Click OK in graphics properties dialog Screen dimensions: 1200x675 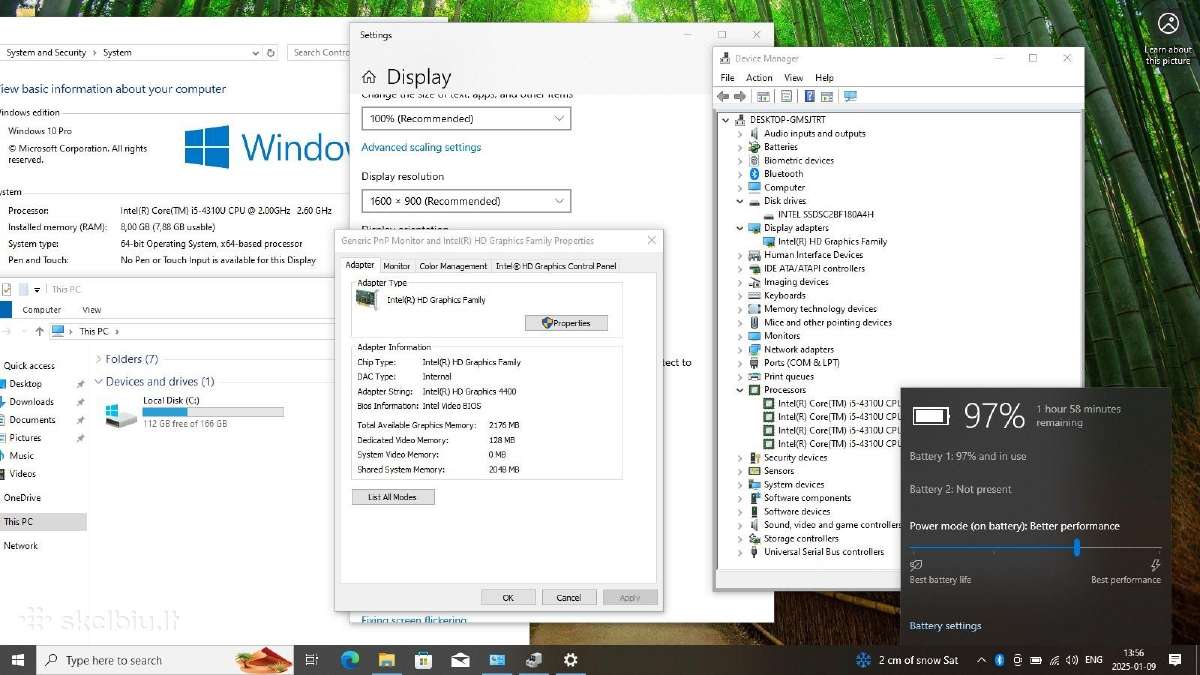click(x=508, y=597)
